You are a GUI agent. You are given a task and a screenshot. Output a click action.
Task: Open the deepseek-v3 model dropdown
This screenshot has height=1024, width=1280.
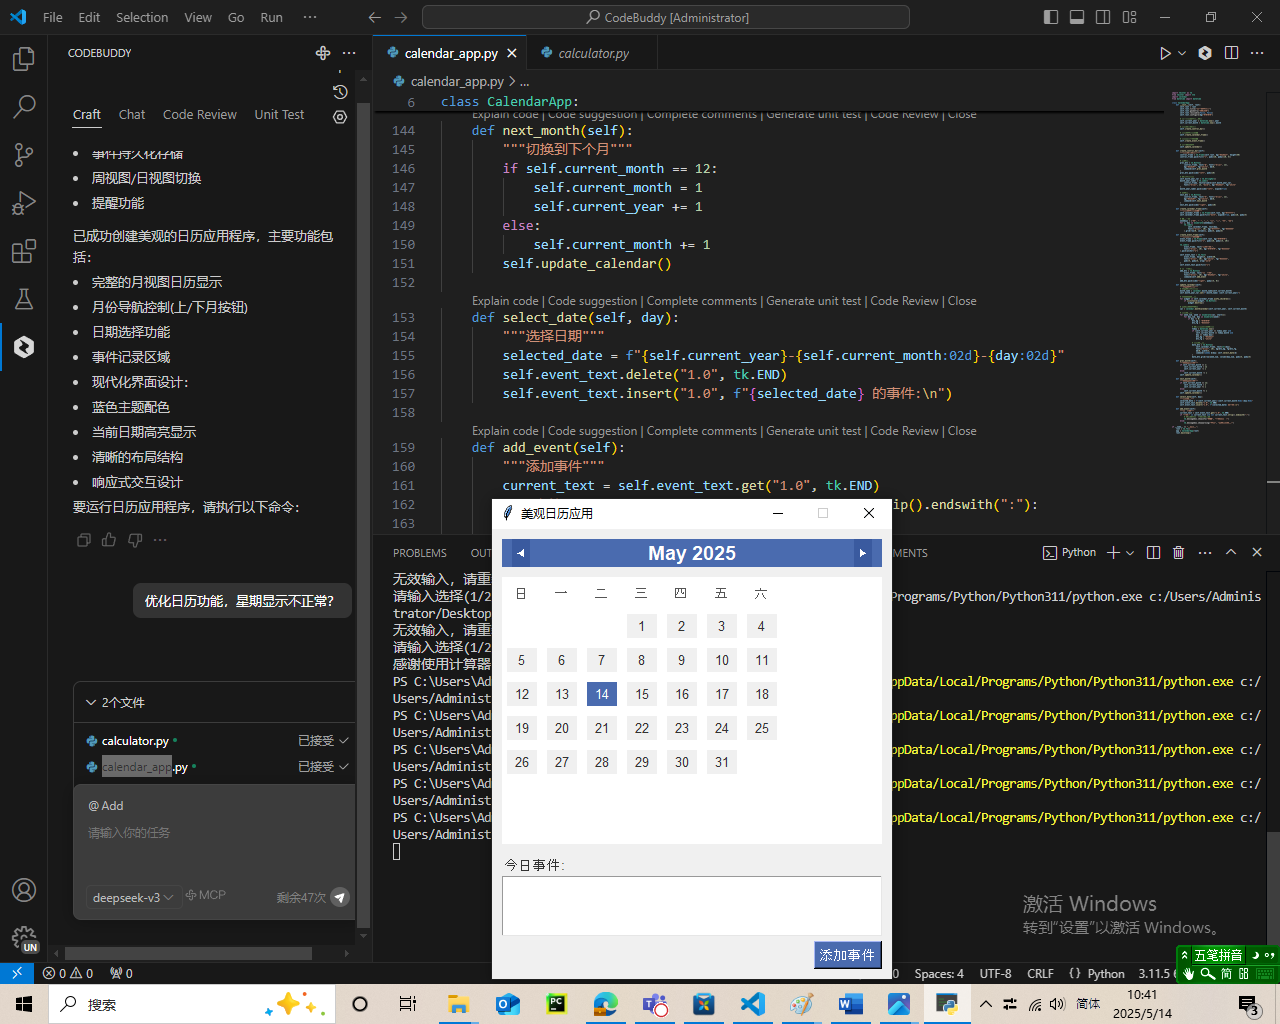(x=132, y=897)
